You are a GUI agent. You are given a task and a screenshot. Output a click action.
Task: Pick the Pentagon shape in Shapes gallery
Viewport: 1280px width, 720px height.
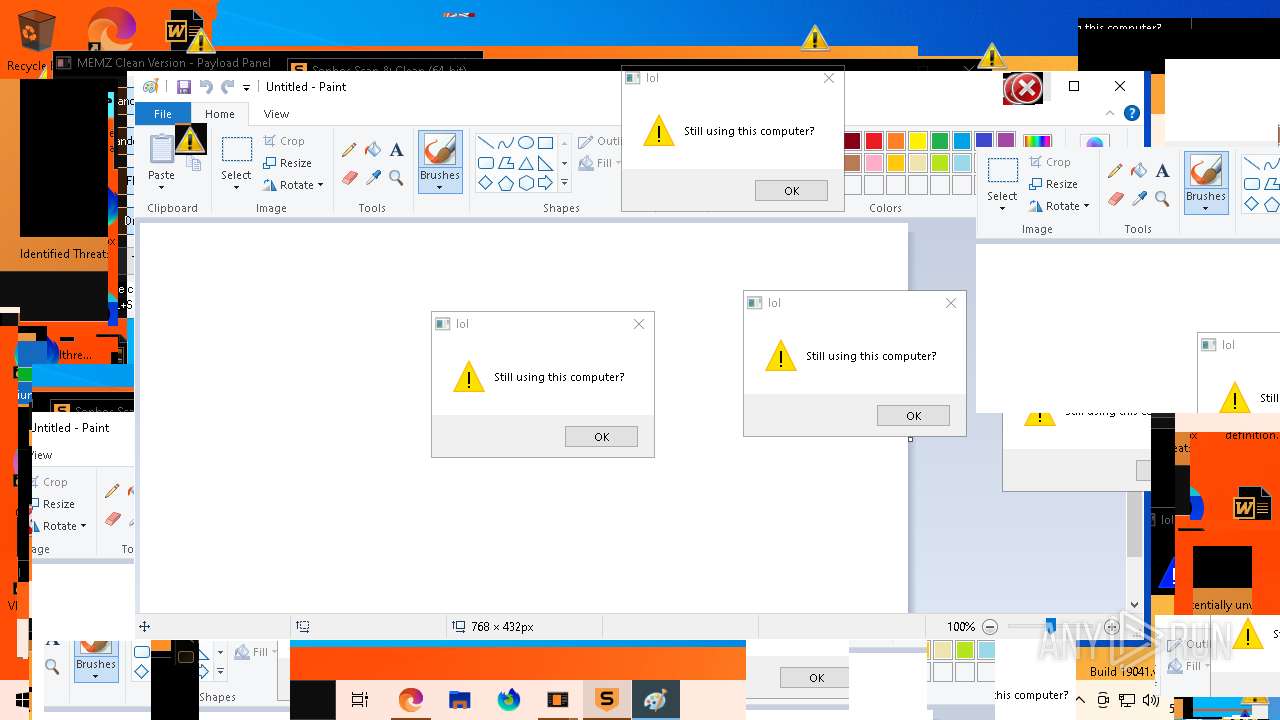505,183
